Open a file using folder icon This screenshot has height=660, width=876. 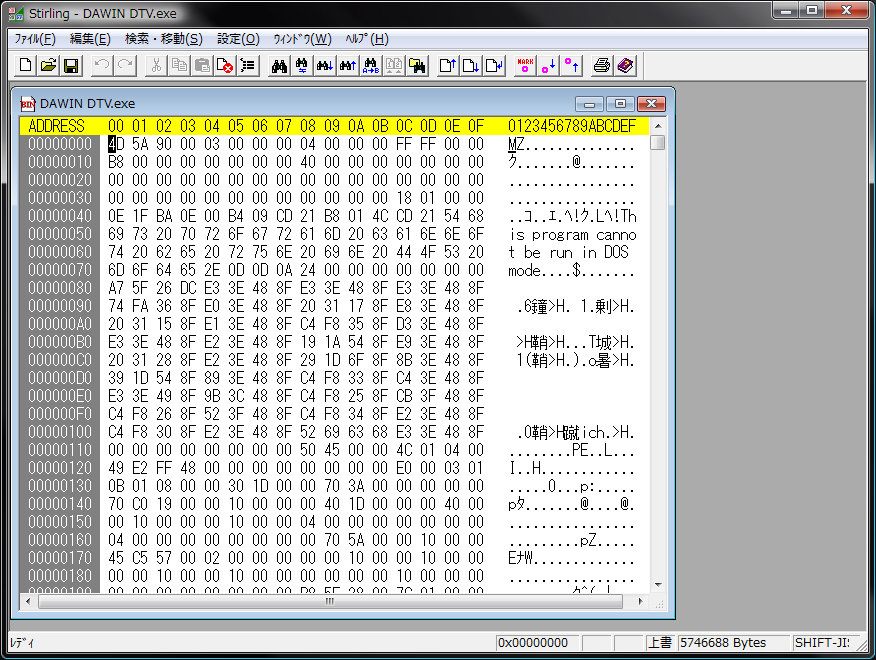[x=49, y=66]
